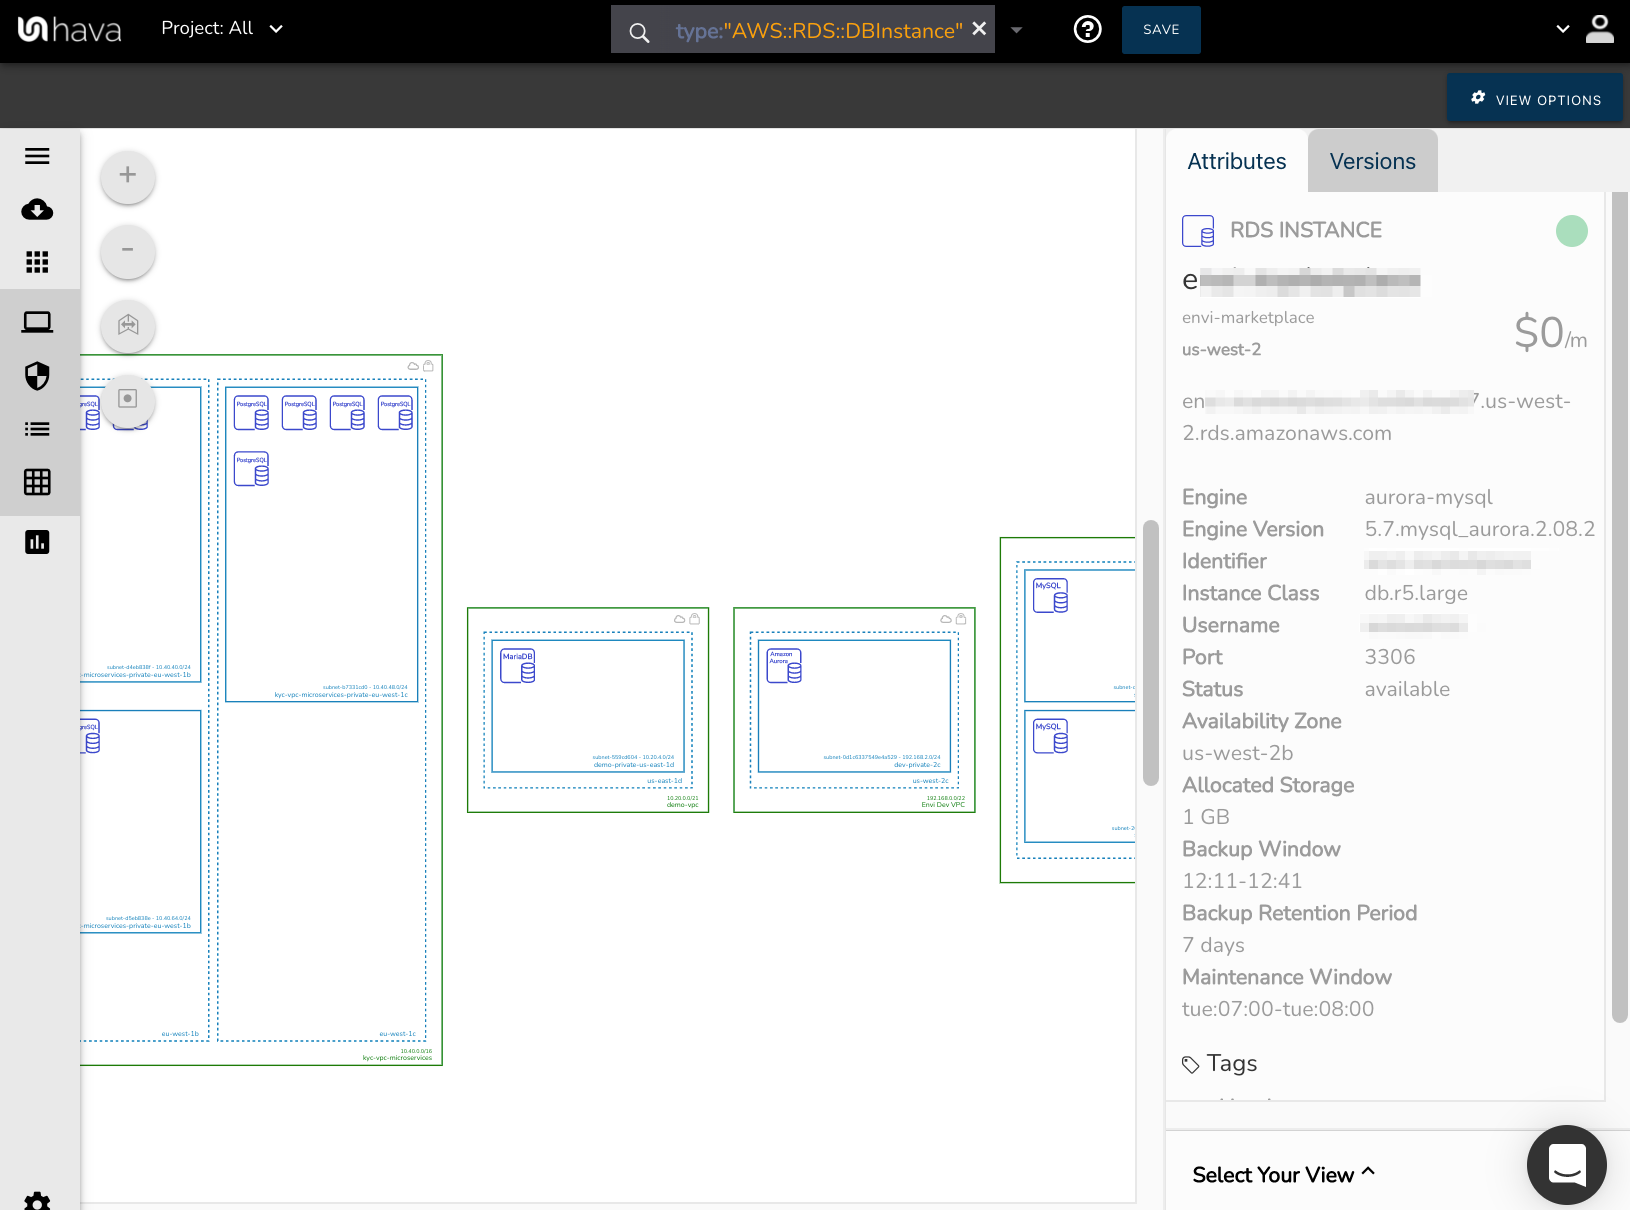Open the account chevron dropdown

(x=1562, y=29)
